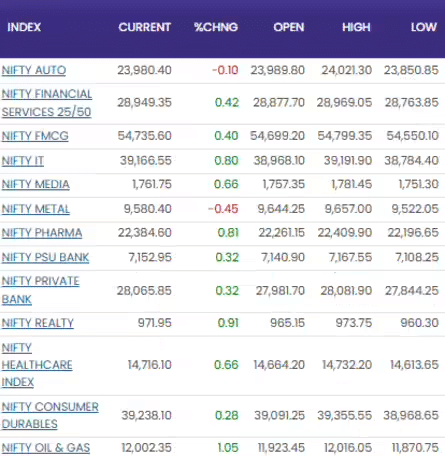Open the NIFTY IT index

[x=23, y=161]
